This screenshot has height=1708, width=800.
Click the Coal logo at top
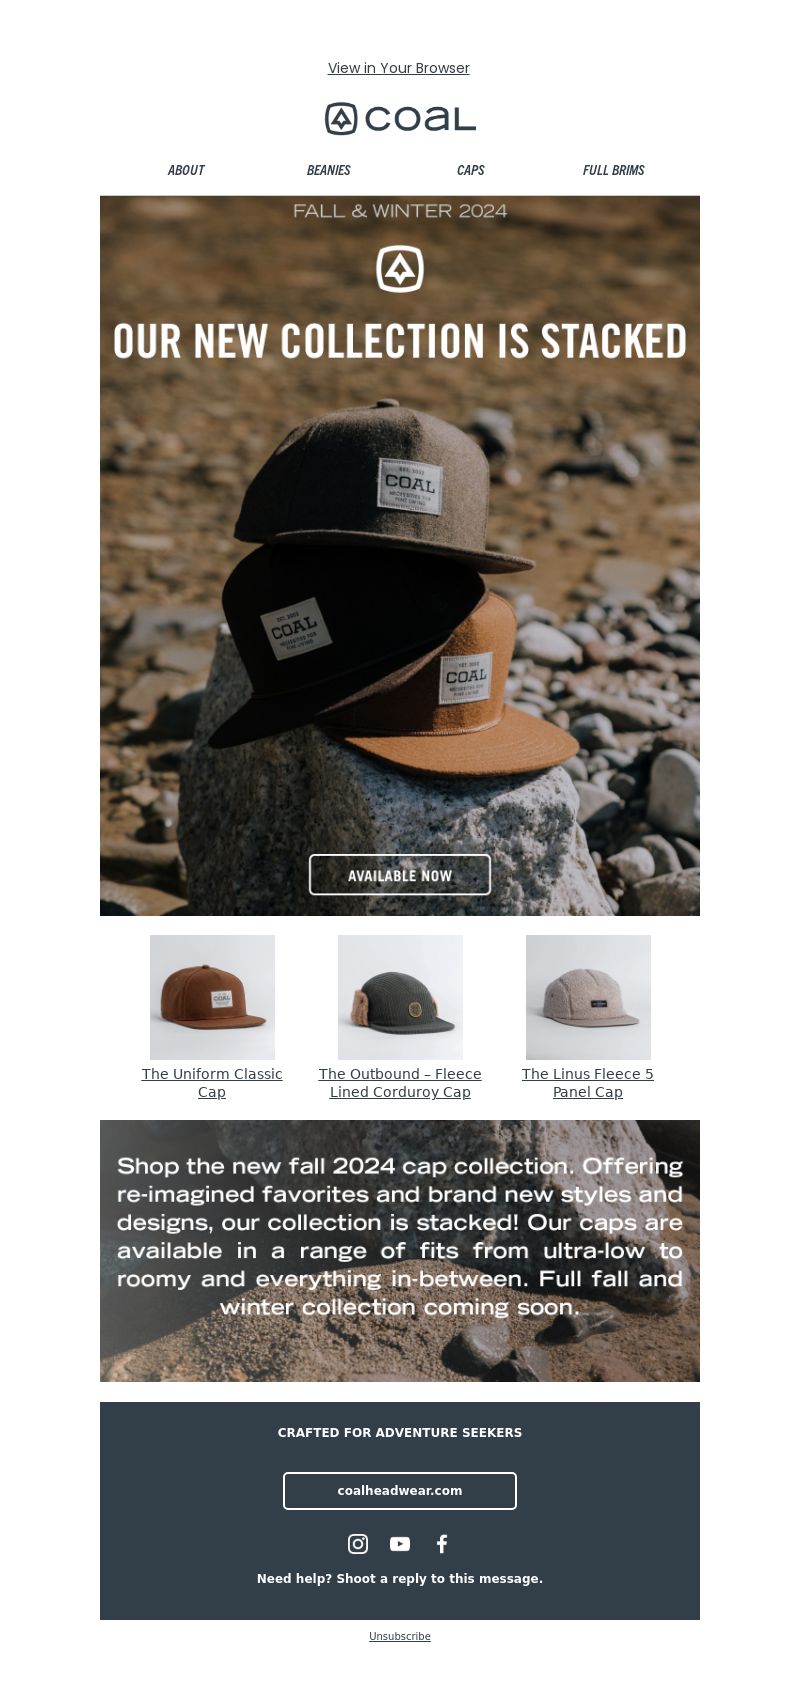[x=400, y=119]
